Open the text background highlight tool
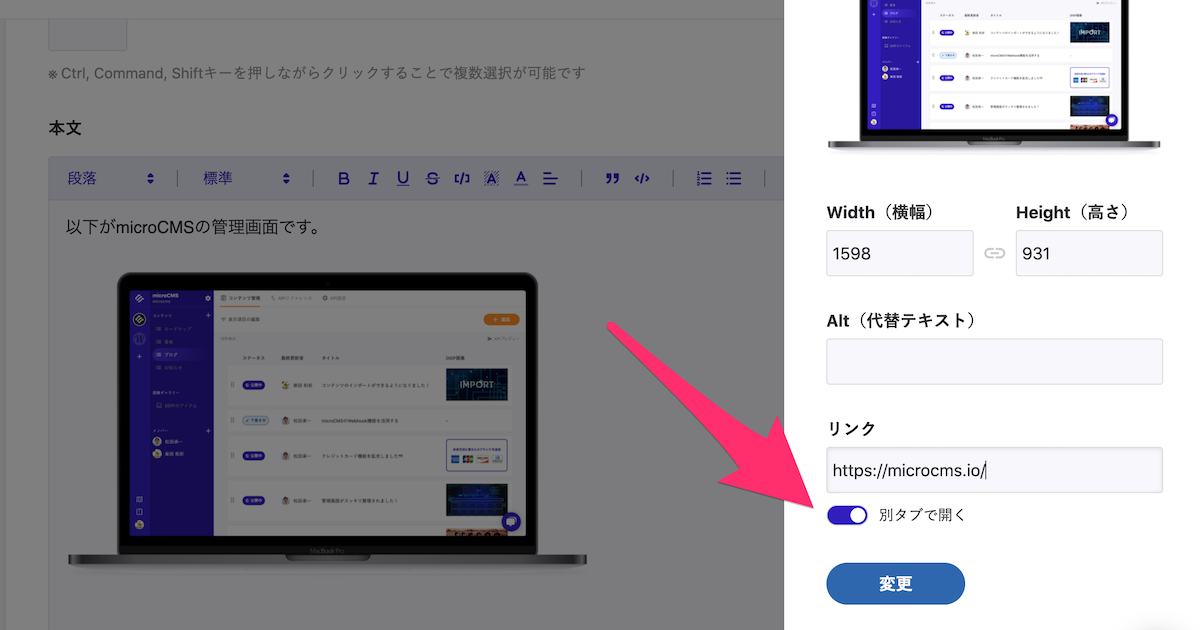 click(491, 179)
